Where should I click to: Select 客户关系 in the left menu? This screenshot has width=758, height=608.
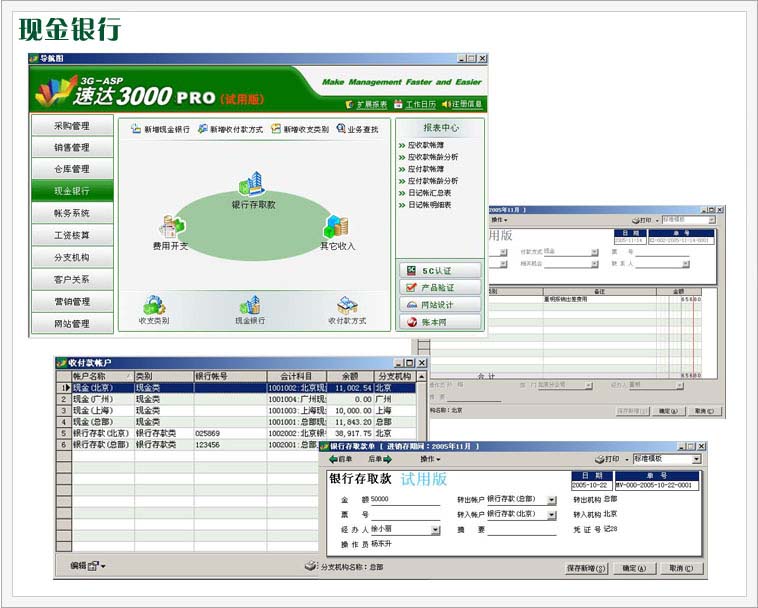[x=72, y=279]
